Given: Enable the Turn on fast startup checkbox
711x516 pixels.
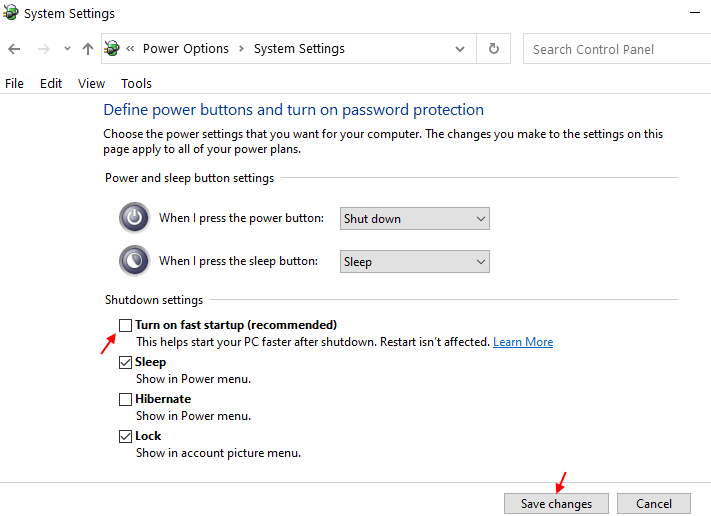Looking at the screenshot, I should coord(125,325).
